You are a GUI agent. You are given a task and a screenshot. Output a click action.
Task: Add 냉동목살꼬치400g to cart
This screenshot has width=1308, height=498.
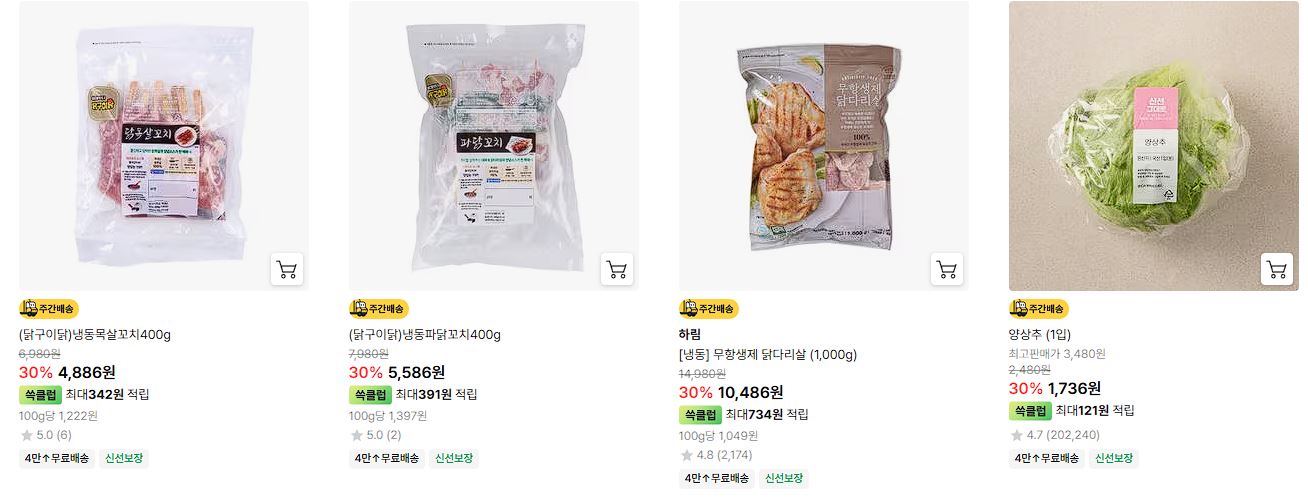coord(286,269)
